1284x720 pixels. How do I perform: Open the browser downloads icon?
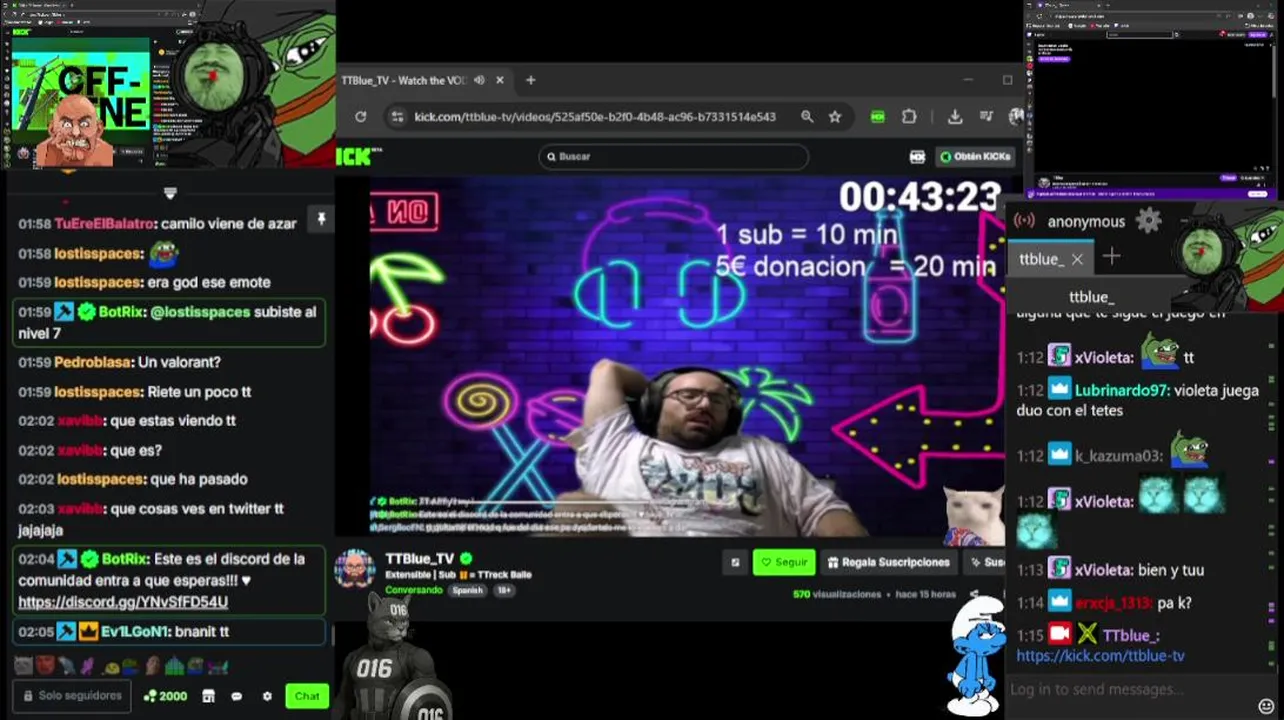[x=955, y=117]
